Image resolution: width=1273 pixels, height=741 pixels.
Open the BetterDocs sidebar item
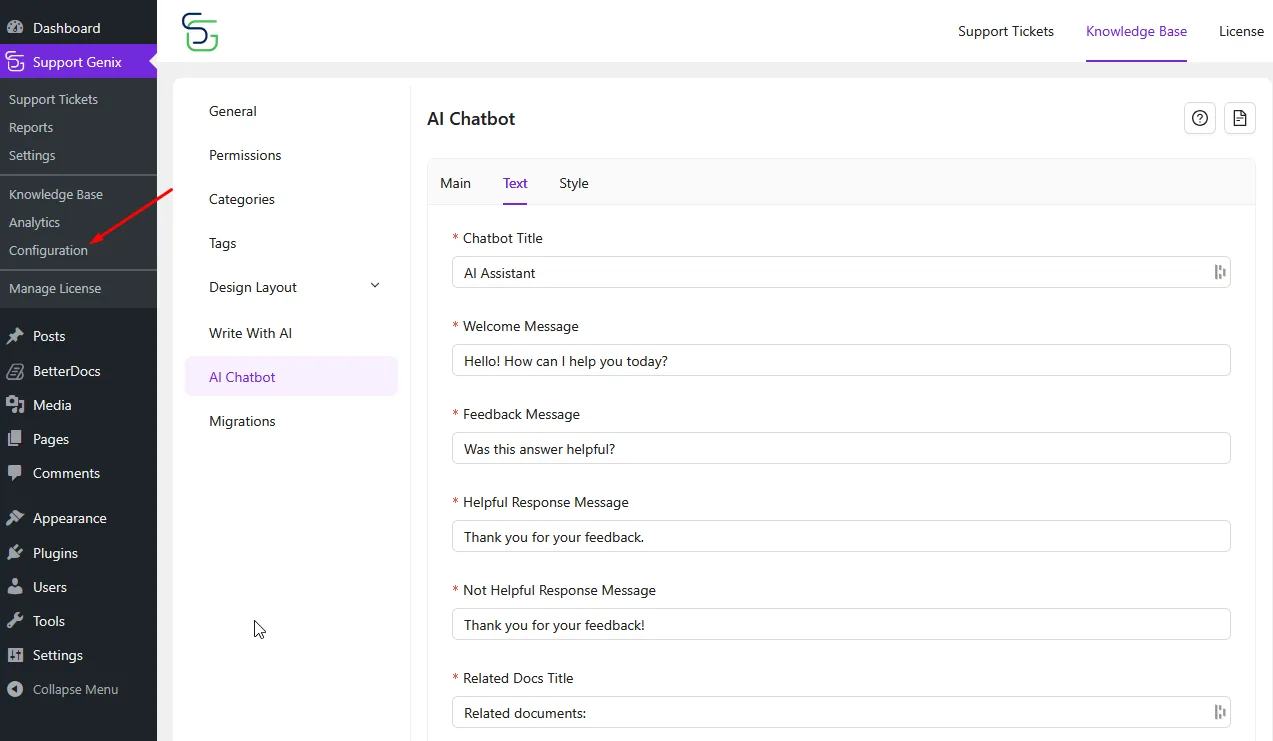point(66,371)
